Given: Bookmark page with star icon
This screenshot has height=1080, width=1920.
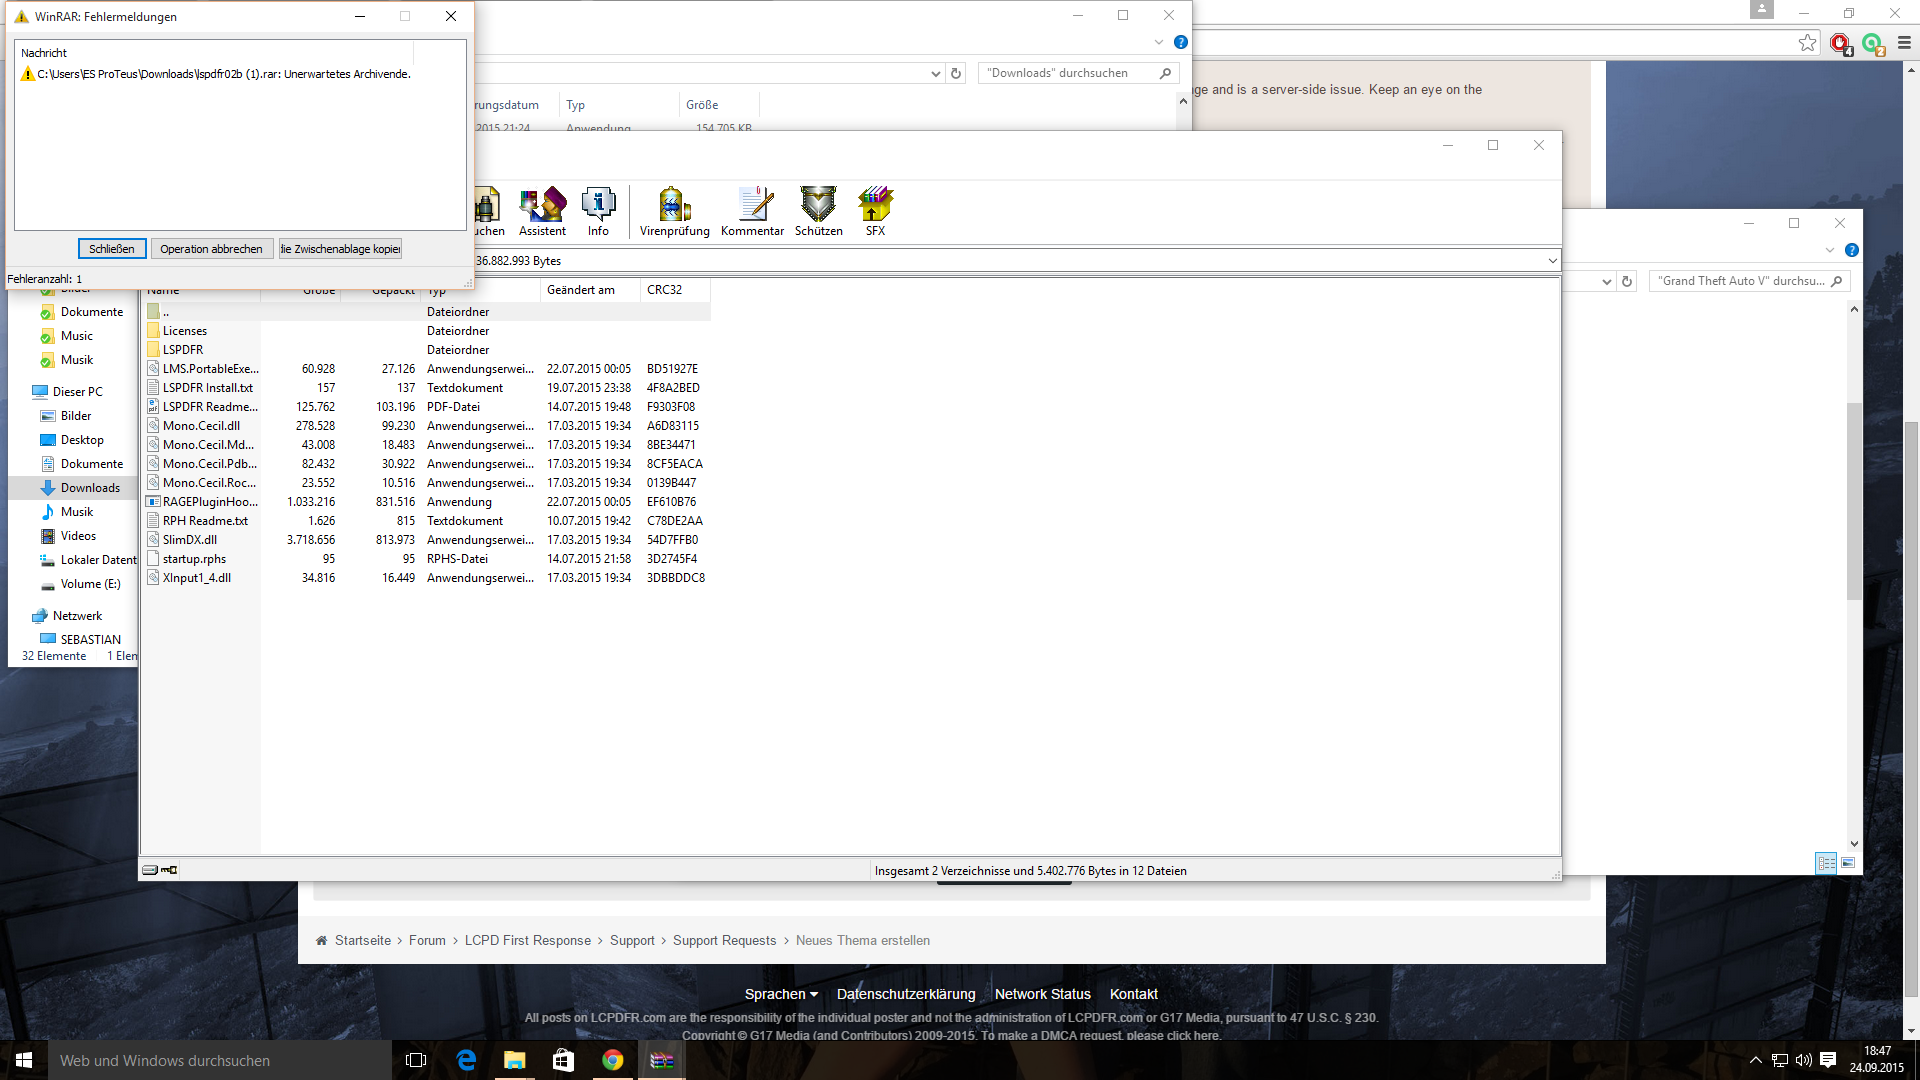Looking at the screenshot, I should tap(1807, 43).
